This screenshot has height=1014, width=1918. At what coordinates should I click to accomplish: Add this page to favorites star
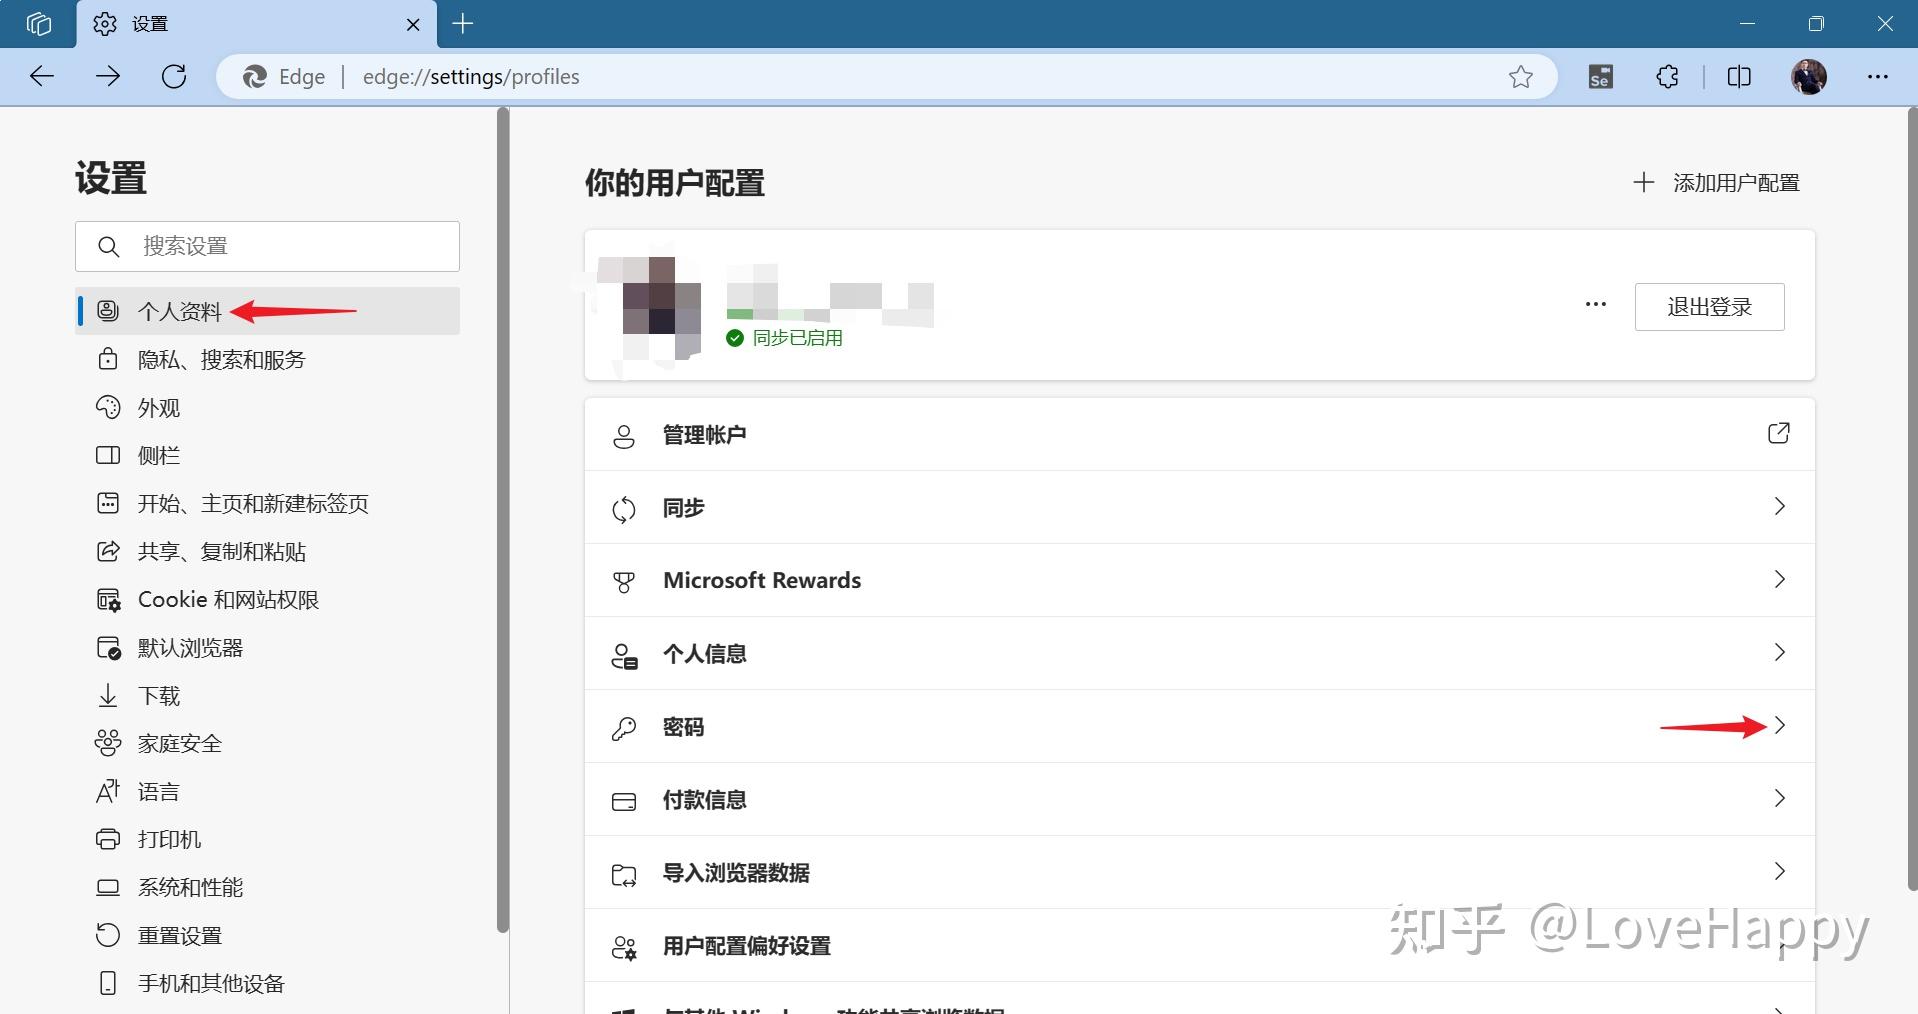point(1520,76)
